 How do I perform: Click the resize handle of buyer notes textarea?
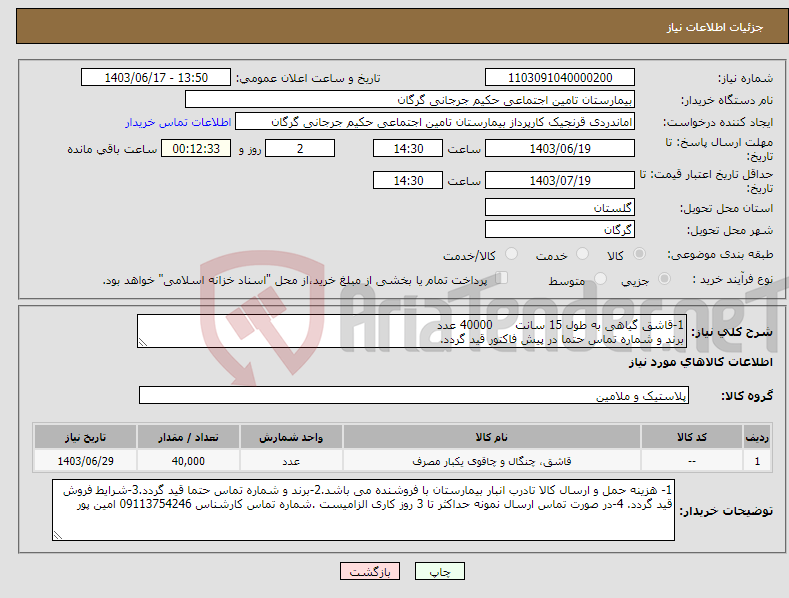click(x=58, y=535)
